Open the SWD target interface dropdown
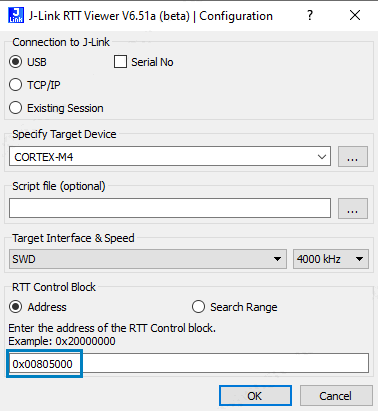 coord(148,259)
